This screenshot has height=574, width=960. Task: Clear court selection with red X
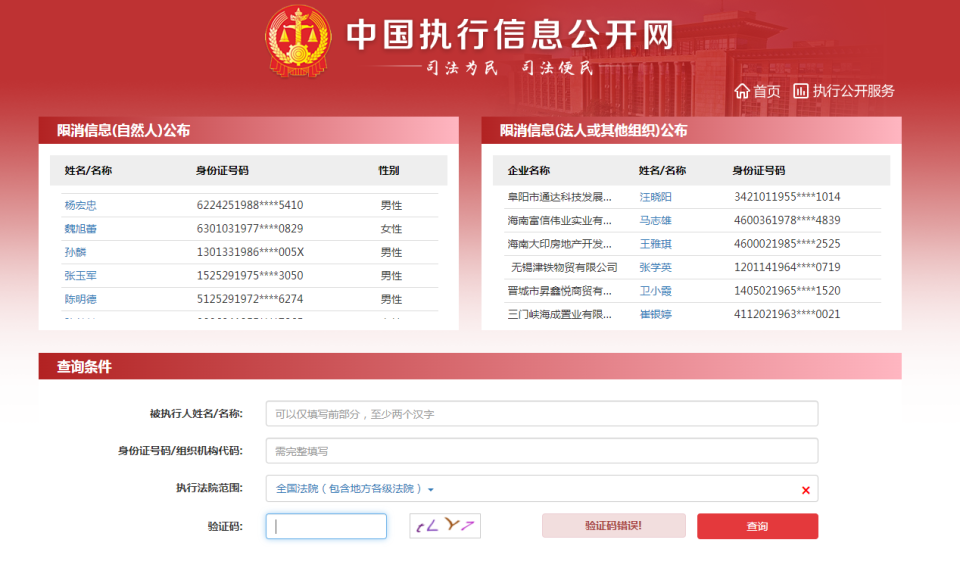[805, 490]
